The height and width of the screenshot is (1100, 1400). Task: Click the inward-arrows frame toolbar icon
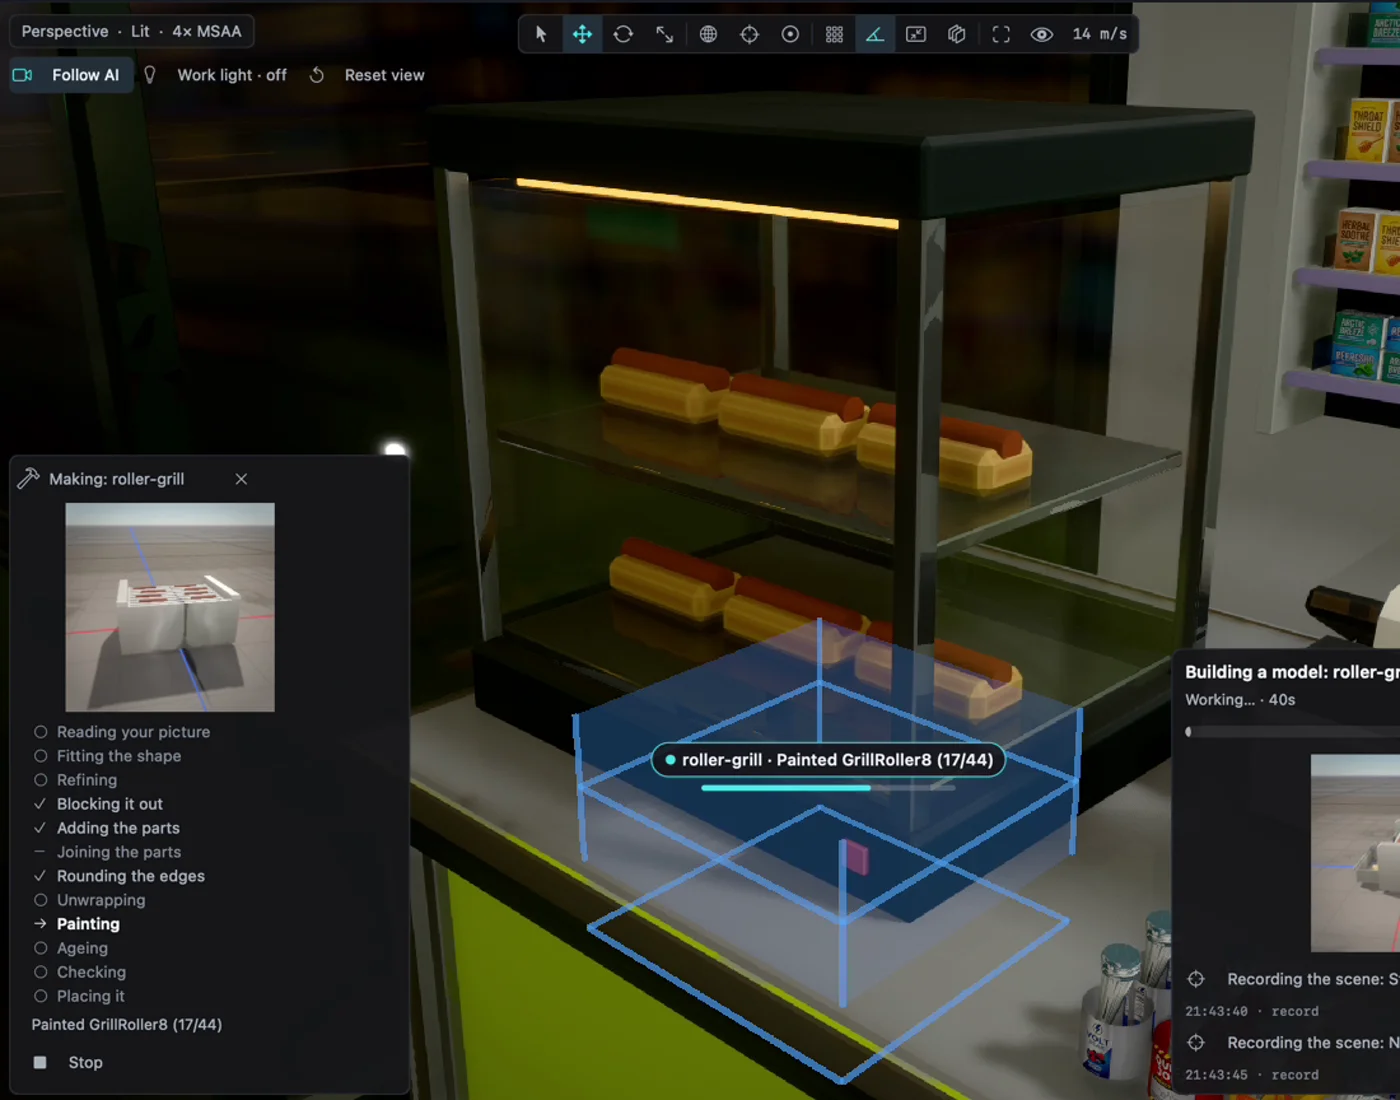click(x=916, y=34)
